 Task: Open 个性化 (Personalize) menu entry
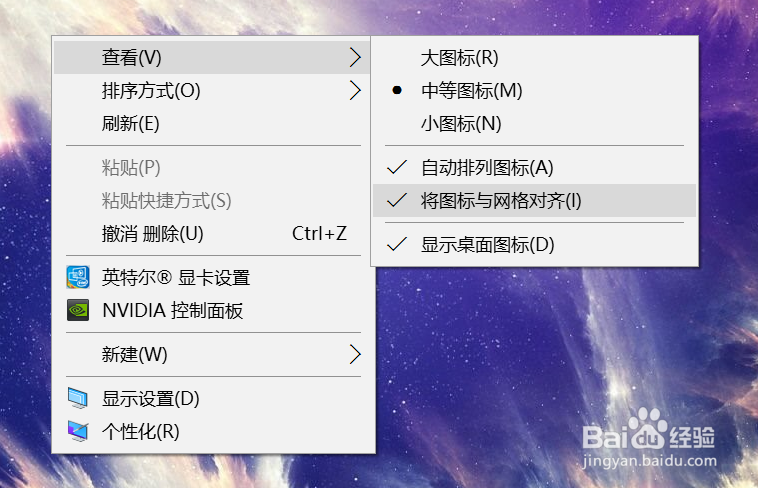pos(140,431)
